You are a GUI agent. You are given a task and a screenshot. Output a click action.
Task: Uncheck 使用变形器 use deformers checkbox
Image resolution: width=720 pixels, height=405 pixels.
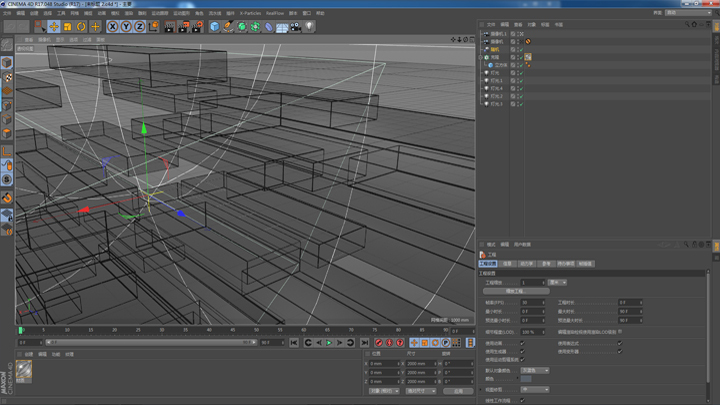click(620, 352)
